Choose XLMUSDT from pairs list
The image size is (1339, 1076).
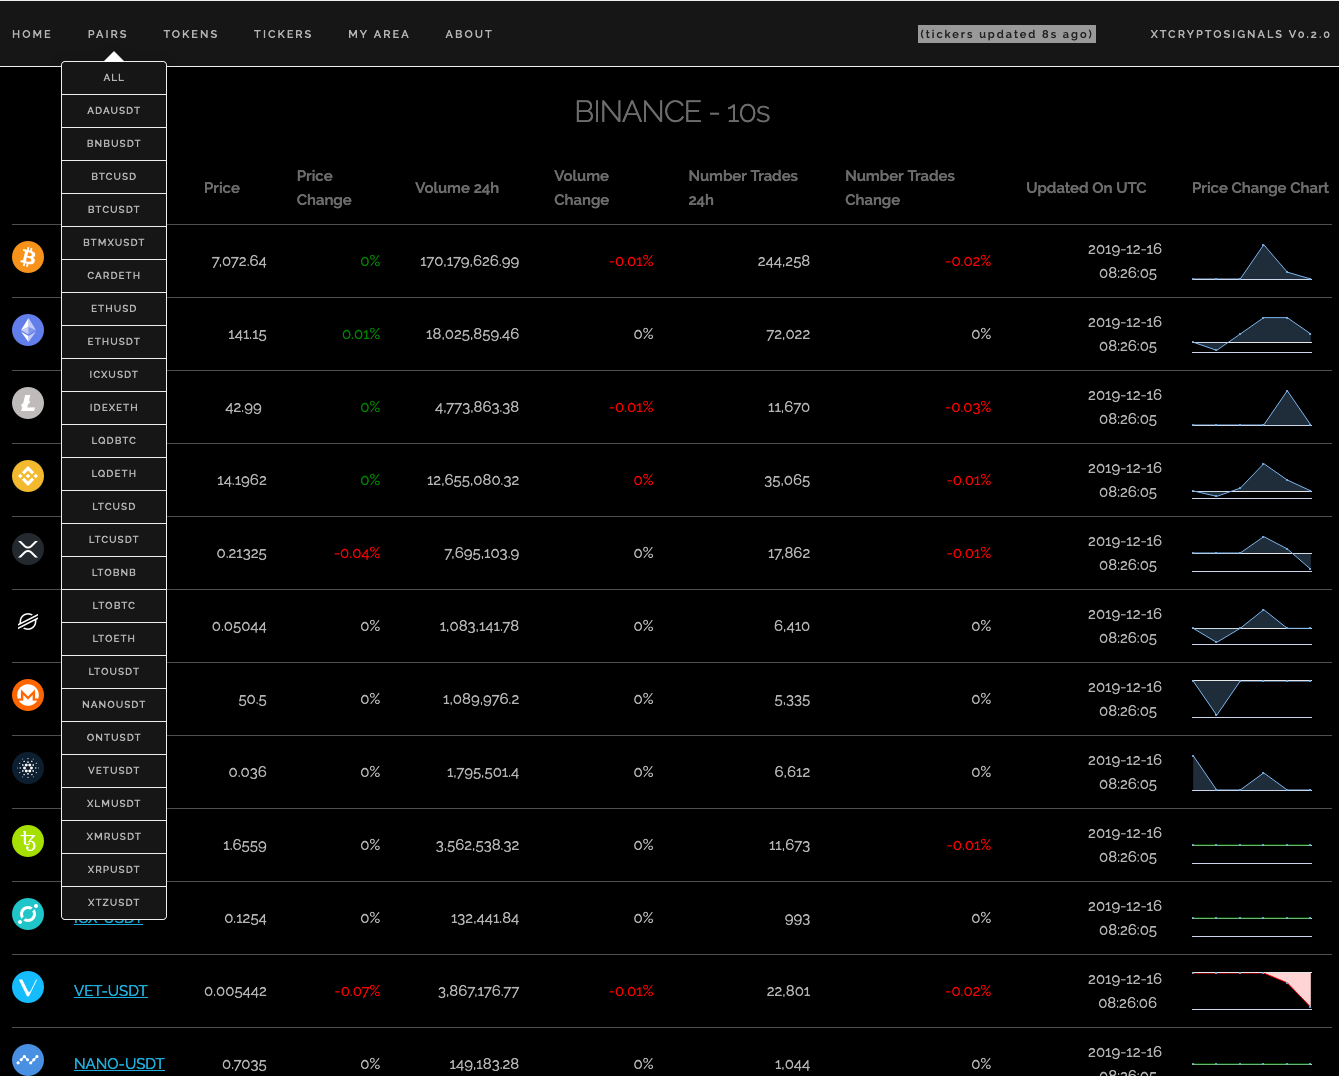point(114,804)
